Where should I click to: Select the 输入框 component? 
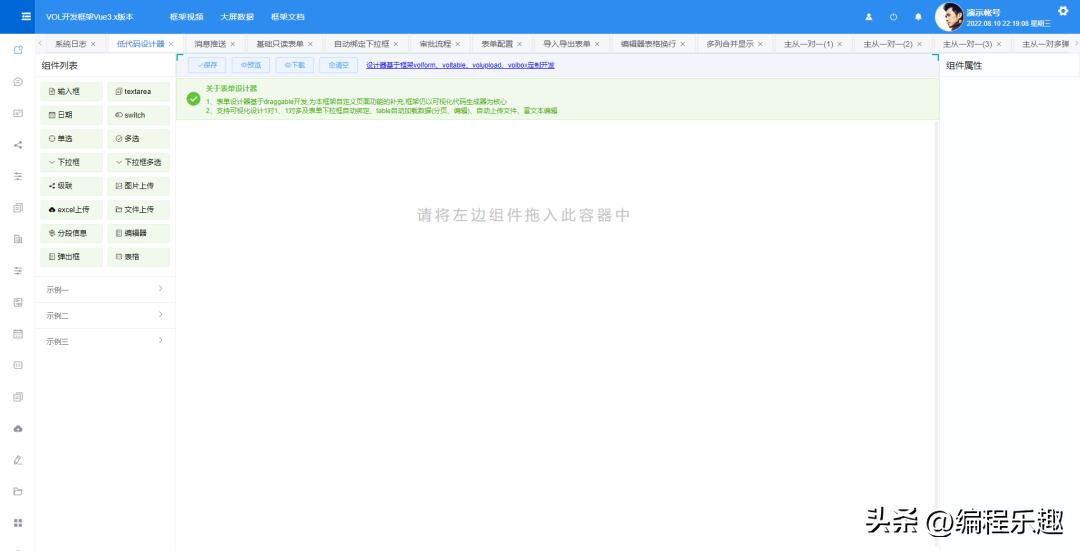[72, 92]
